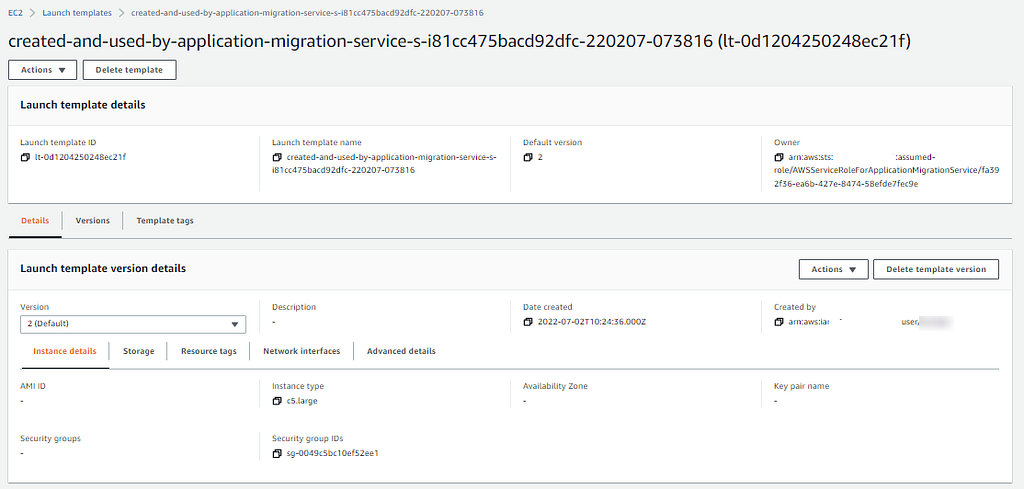The image size is (1024, 489).
Task: Copy the Date created timestamp
Action: (x=528, y=322)
